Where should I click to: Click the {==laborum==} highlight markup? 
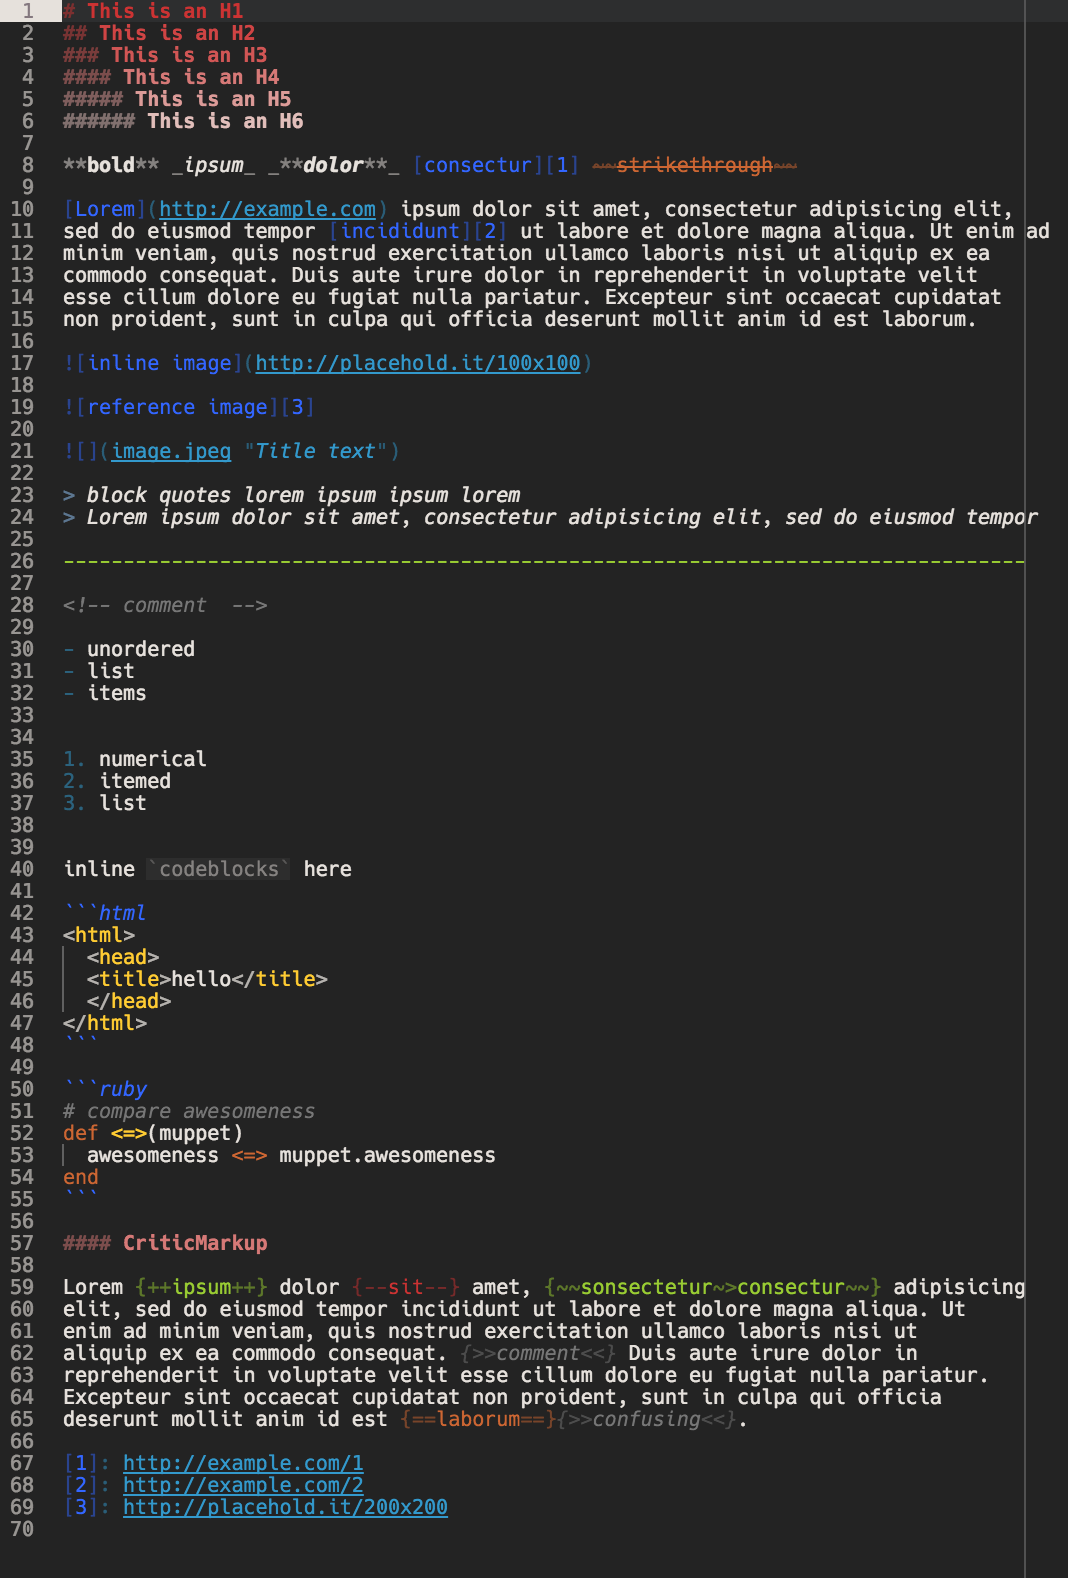(478, 1419)
